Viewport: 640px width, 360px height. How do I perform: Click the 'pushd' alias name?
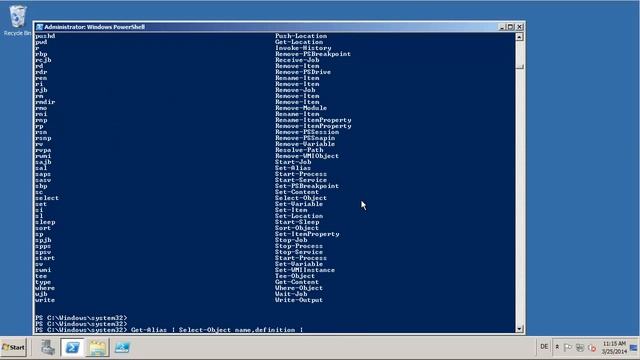[x=45, y=36]
